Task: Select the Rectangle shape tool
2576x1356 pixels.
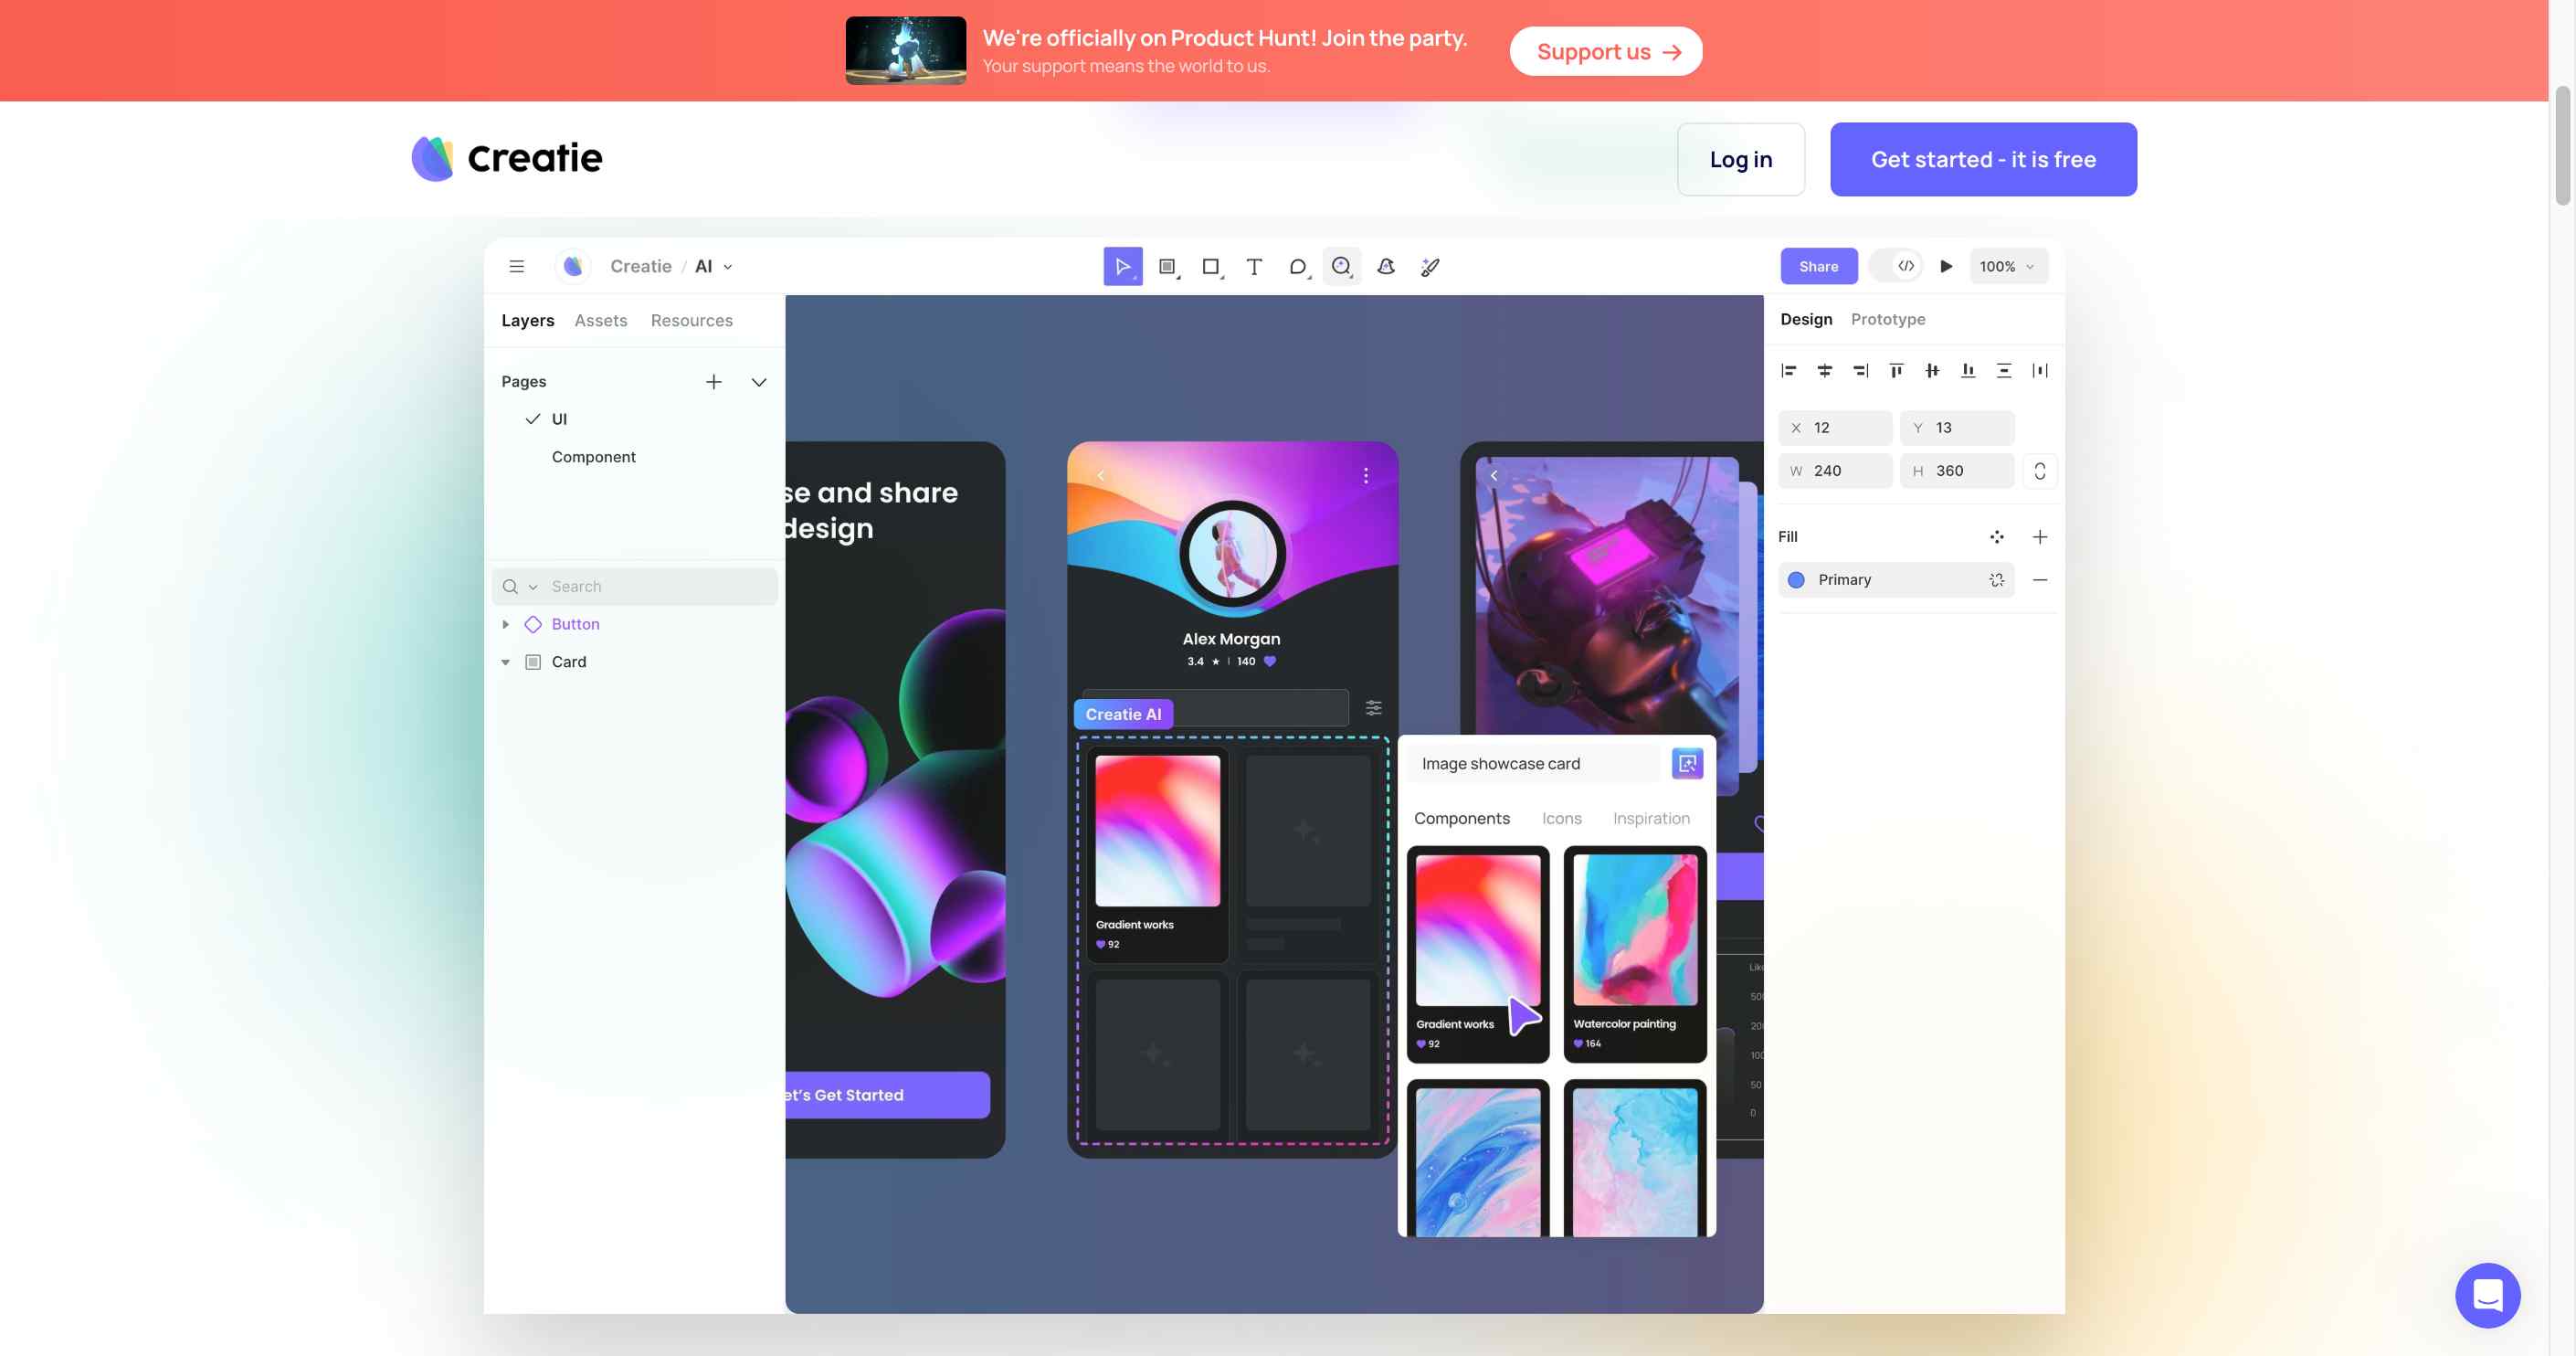Action: point(1210,266)
